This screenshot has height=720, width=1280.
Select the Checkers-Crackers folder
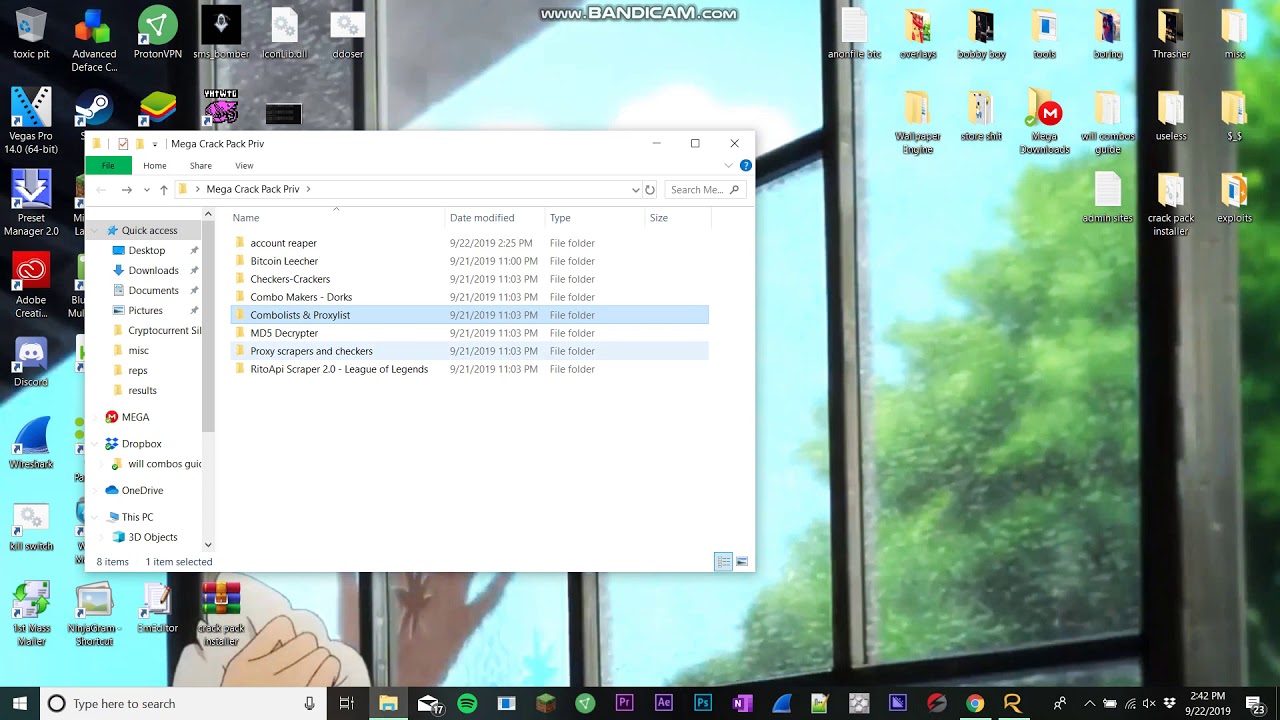click(x=469, y=279)
